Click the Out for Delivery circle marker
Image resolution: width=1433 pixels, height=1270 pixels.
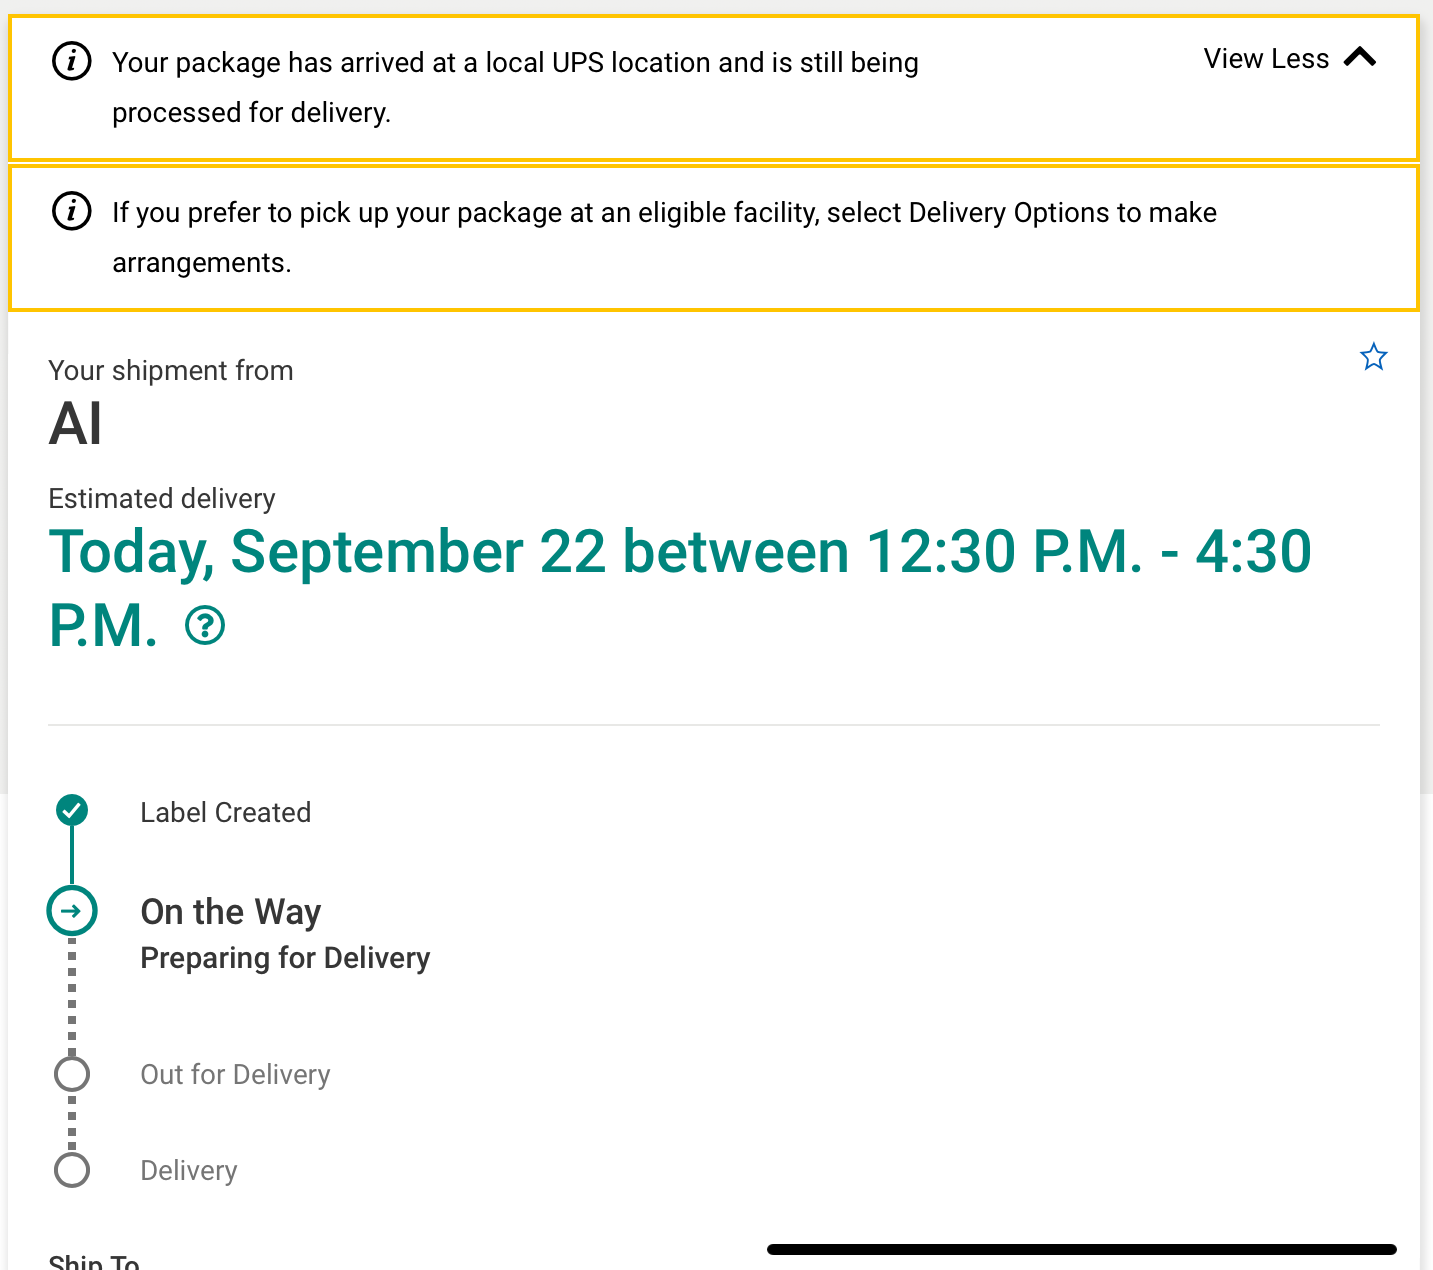pos(72,1074)
